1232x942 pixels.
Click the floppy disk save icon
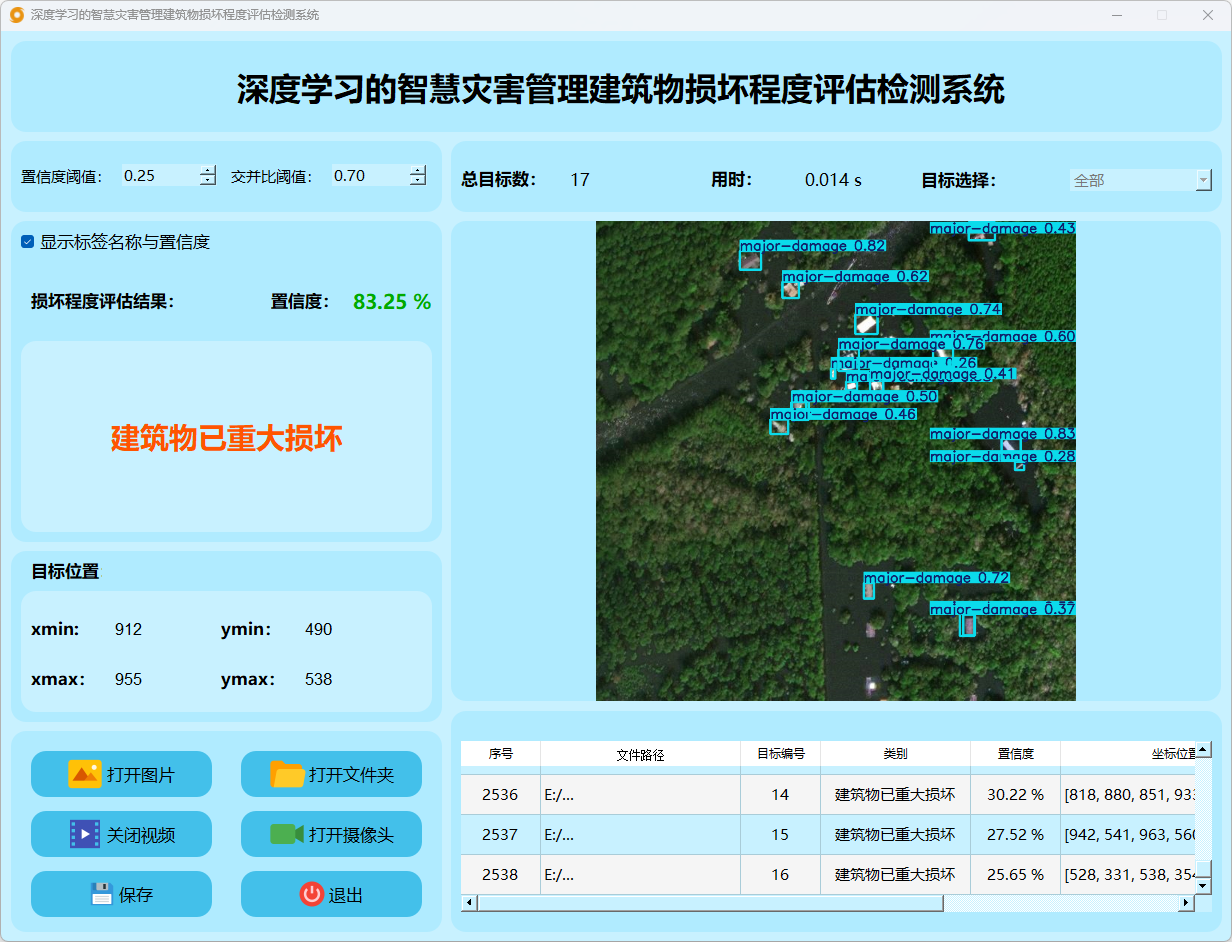click(101, 894)
